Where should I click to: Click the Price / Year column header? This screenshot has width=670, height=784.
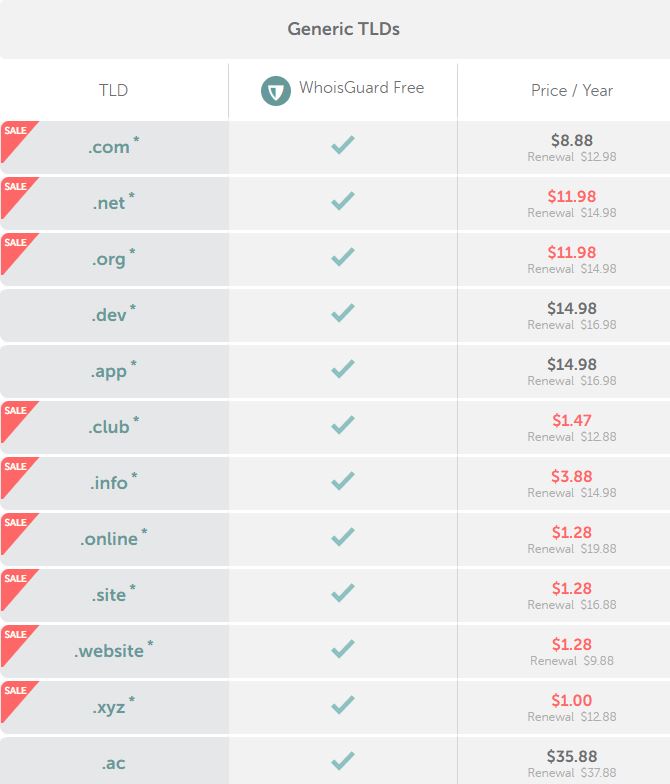click(572, 90)
